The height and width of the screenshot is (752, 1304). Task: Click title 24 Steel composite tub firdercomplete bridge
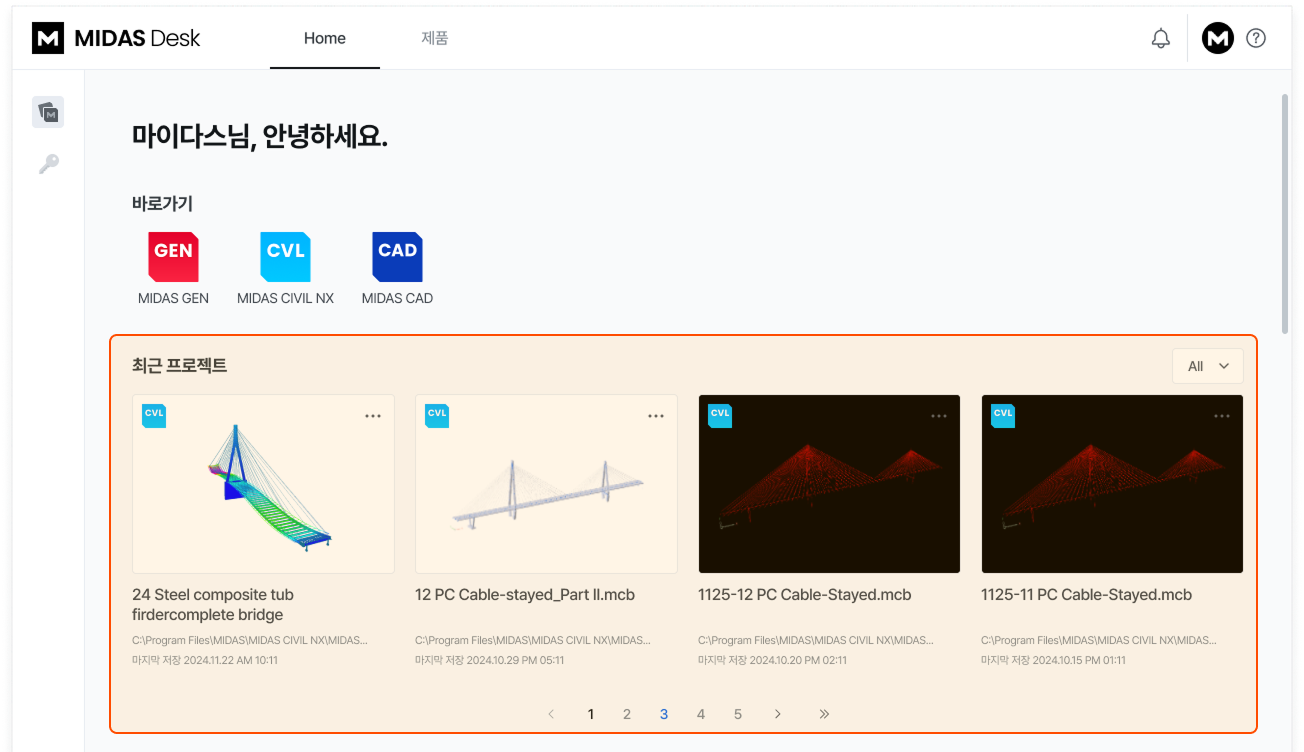click(x=213, y=604)
